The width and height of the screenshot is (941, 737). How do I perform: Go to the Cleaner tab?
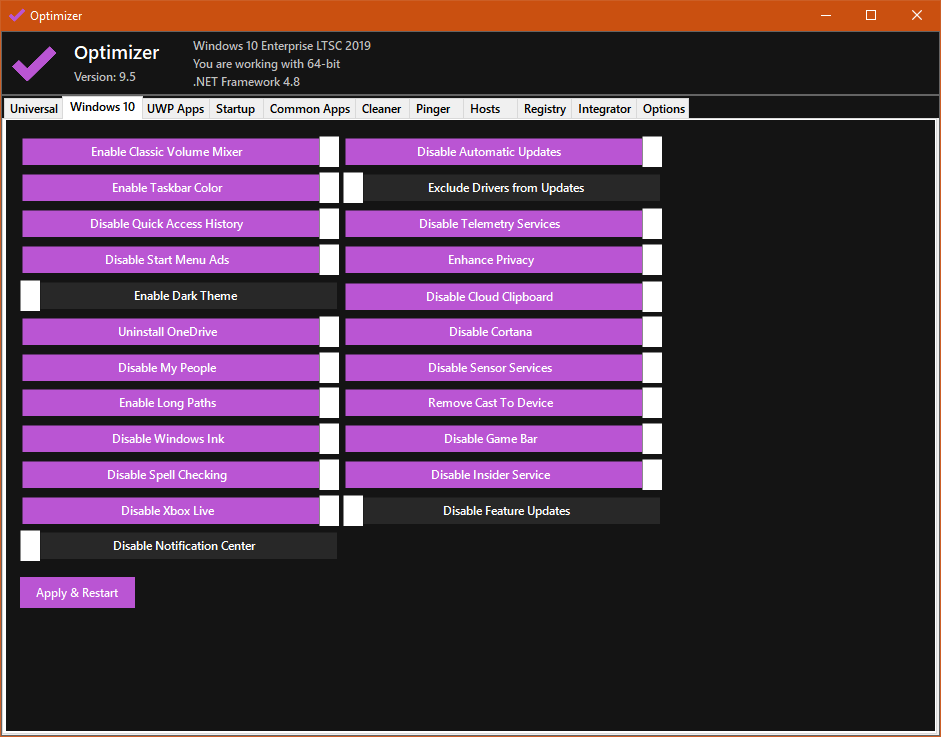tap(381, 109)
